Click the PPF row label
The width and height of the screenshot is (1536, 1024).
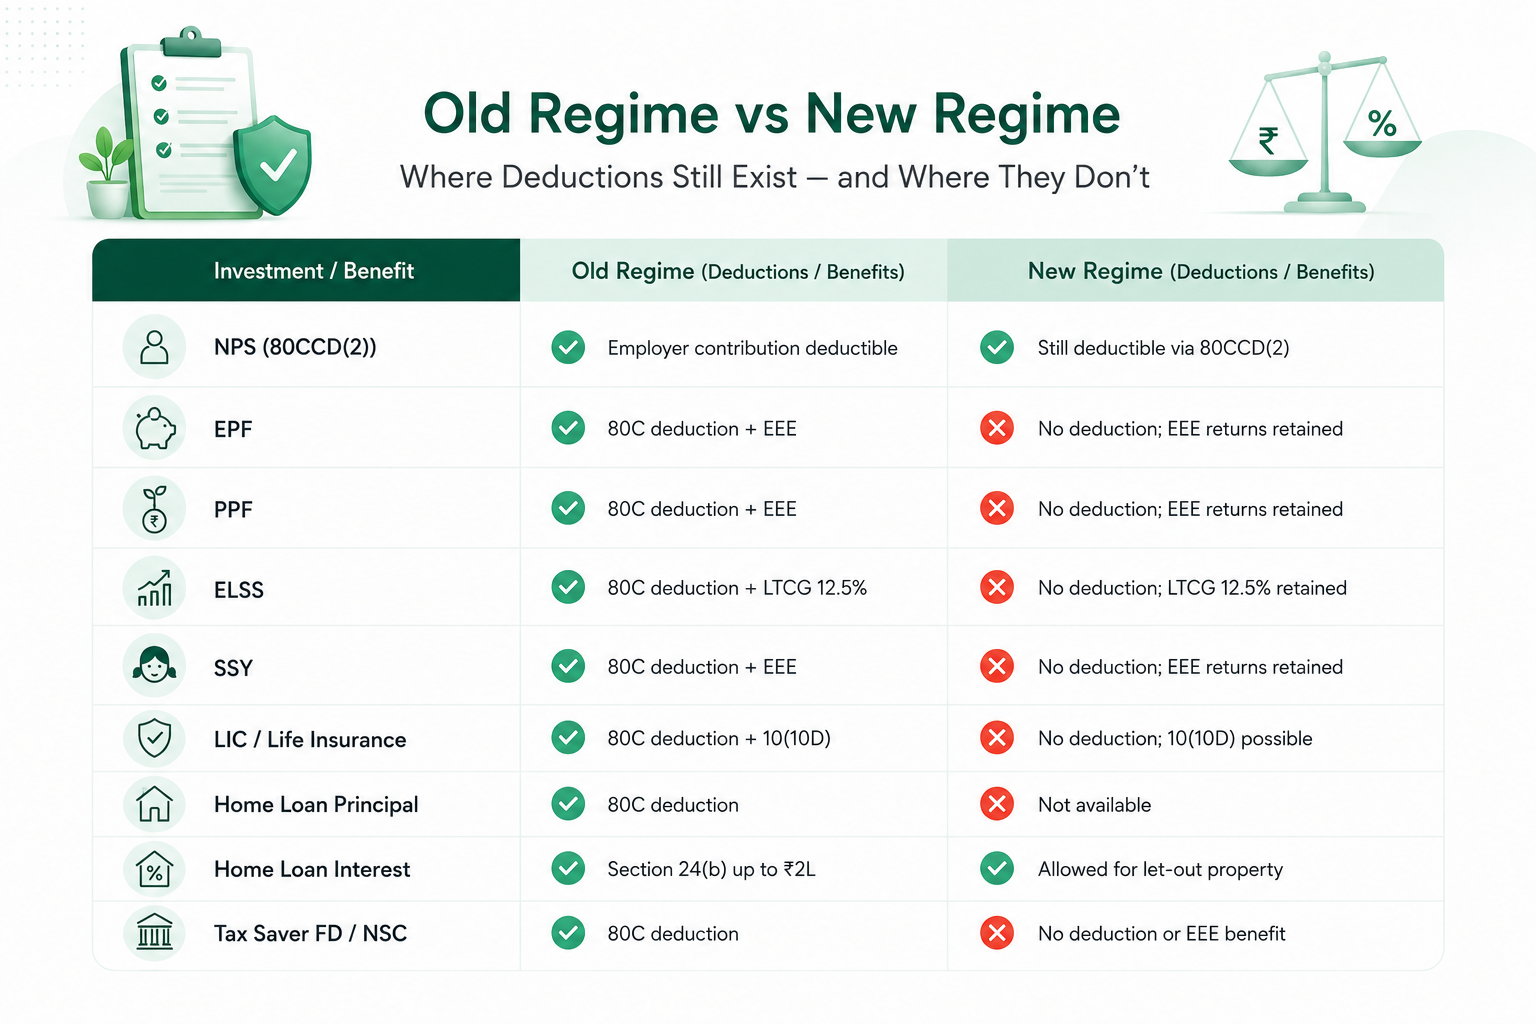[233, 509]
